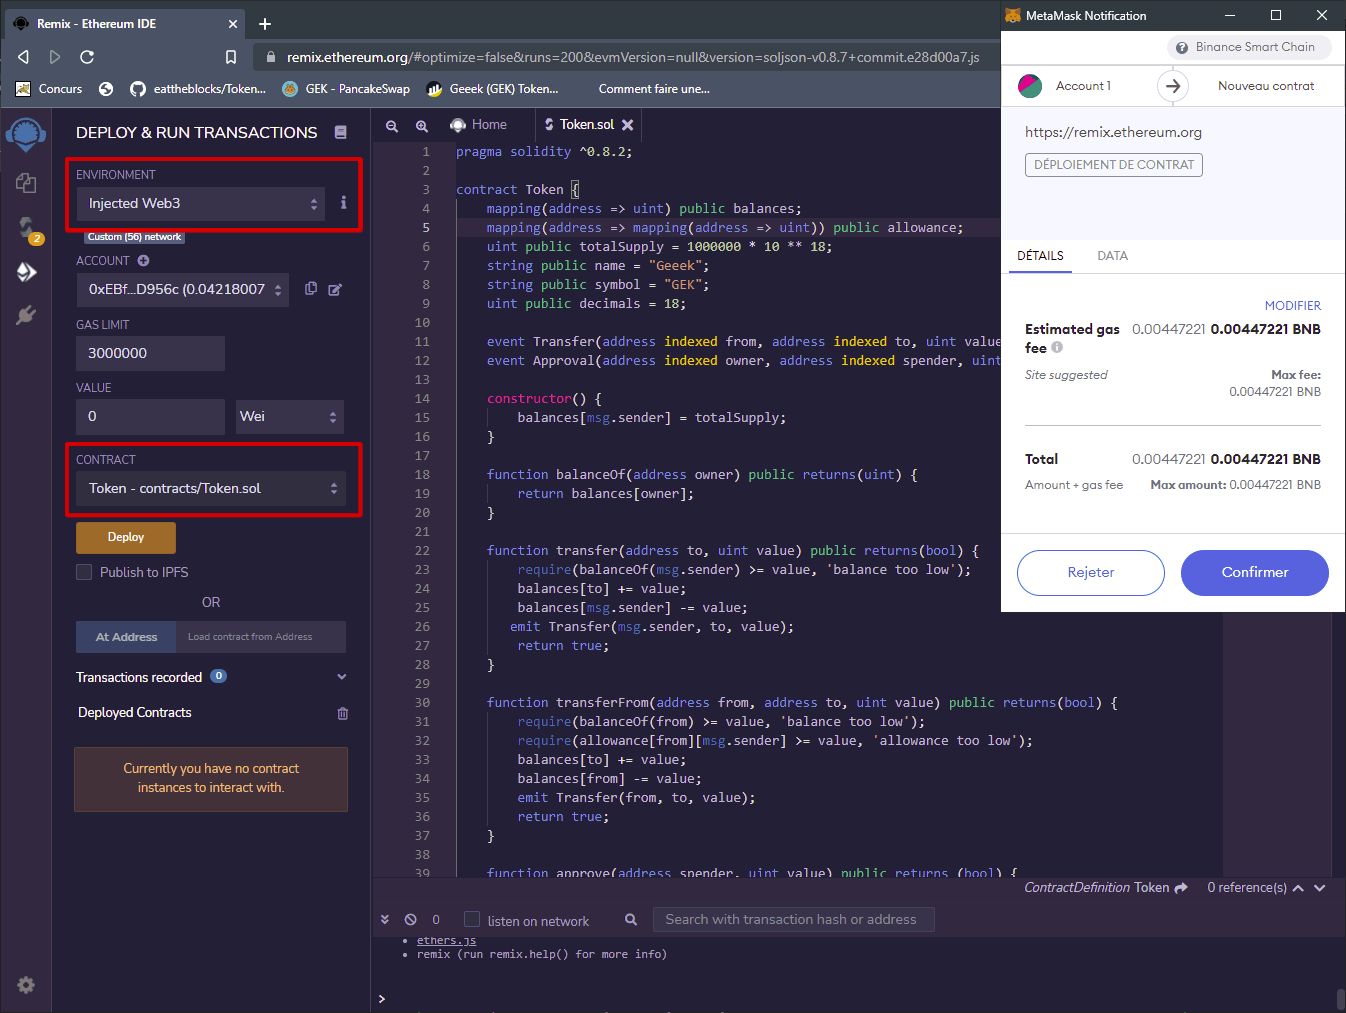Image resolution: width=1346 pixels, height=1013 pixels.
Task: Open the account selector dropdown
Action: 182,289
